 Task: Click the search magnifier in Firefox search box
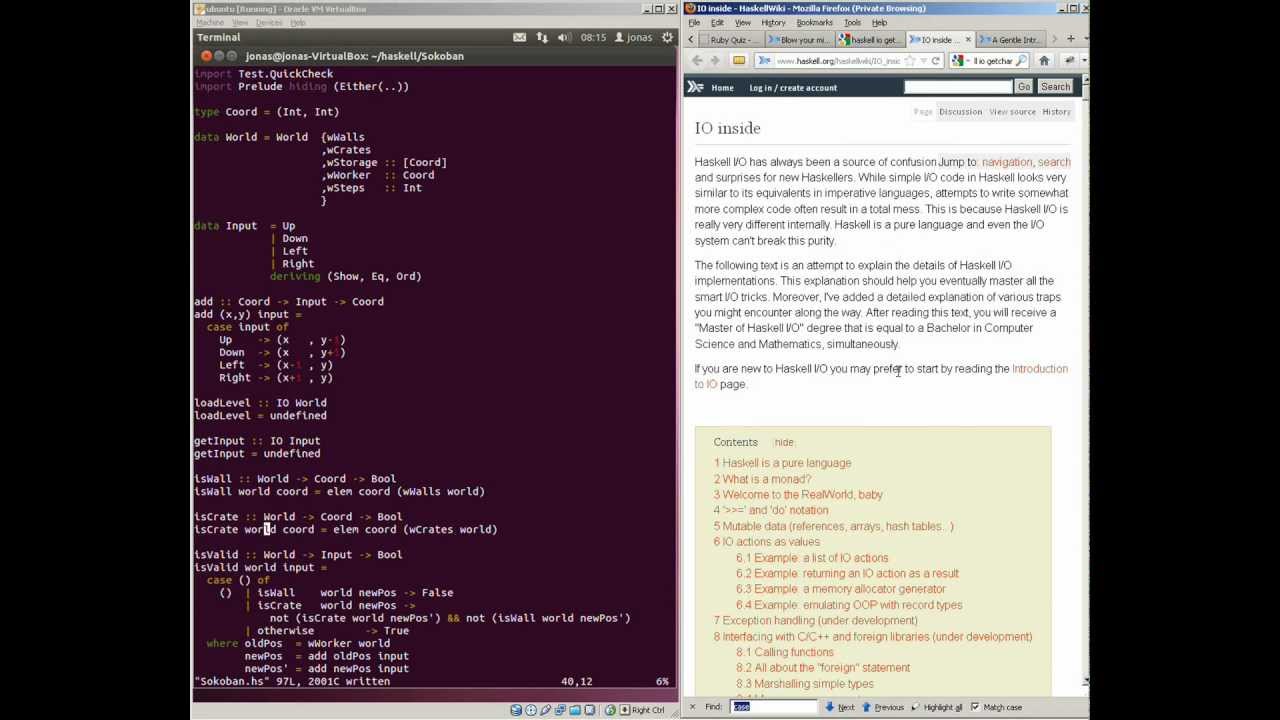coord(1020,61)
